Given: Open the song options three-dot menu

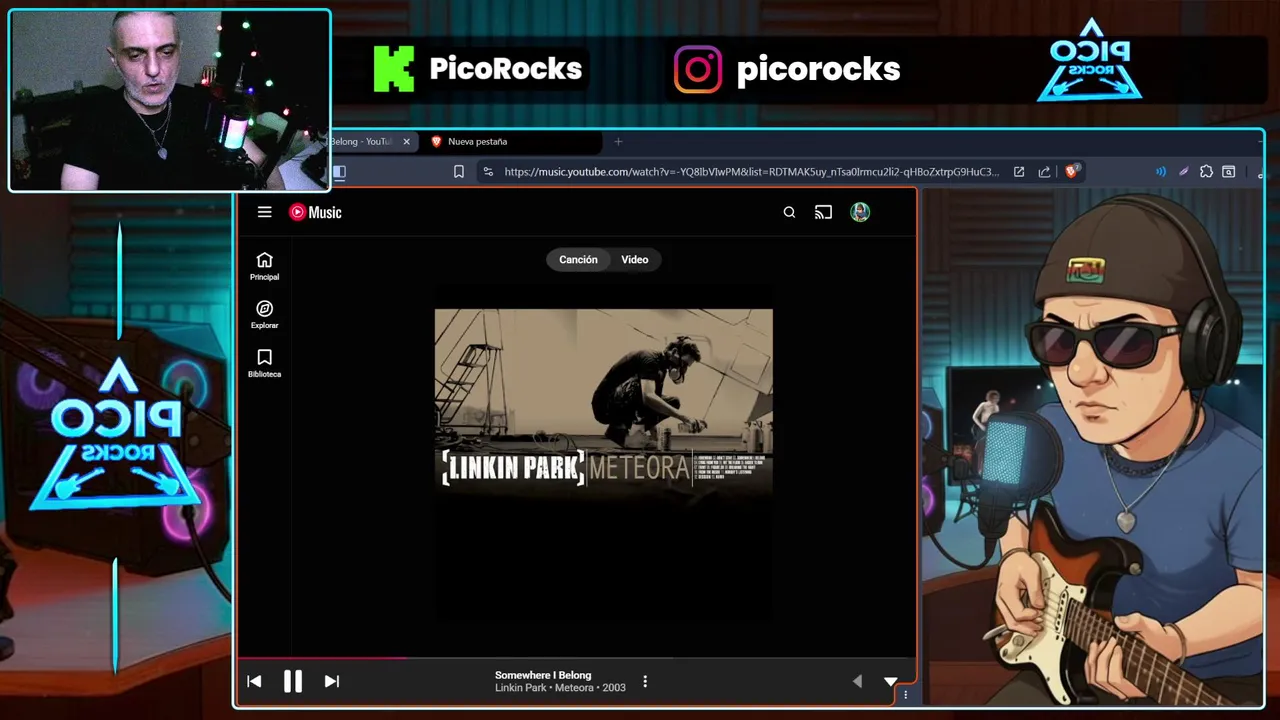Looking at the screenshot, I should click(x=645, y=681).
